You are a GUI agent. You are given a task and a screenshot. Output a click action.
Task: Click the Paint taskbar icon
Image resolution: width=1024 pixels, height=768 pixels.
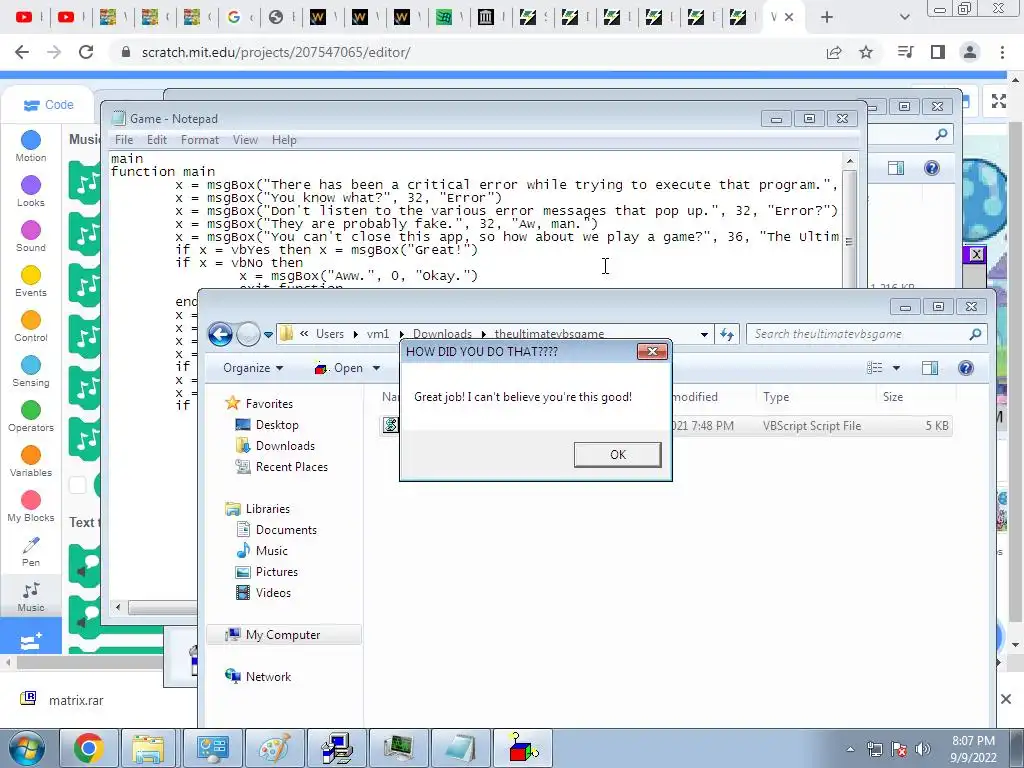(275, 748)
